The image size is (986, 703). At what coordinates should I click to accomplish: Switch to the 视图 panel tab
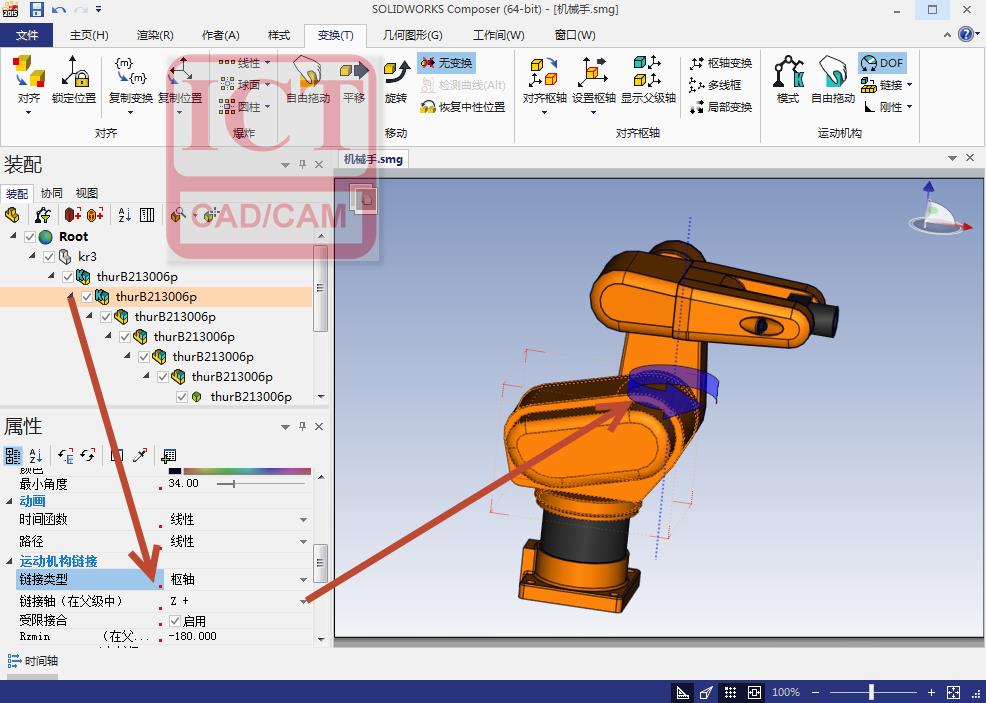click(87, 193)
